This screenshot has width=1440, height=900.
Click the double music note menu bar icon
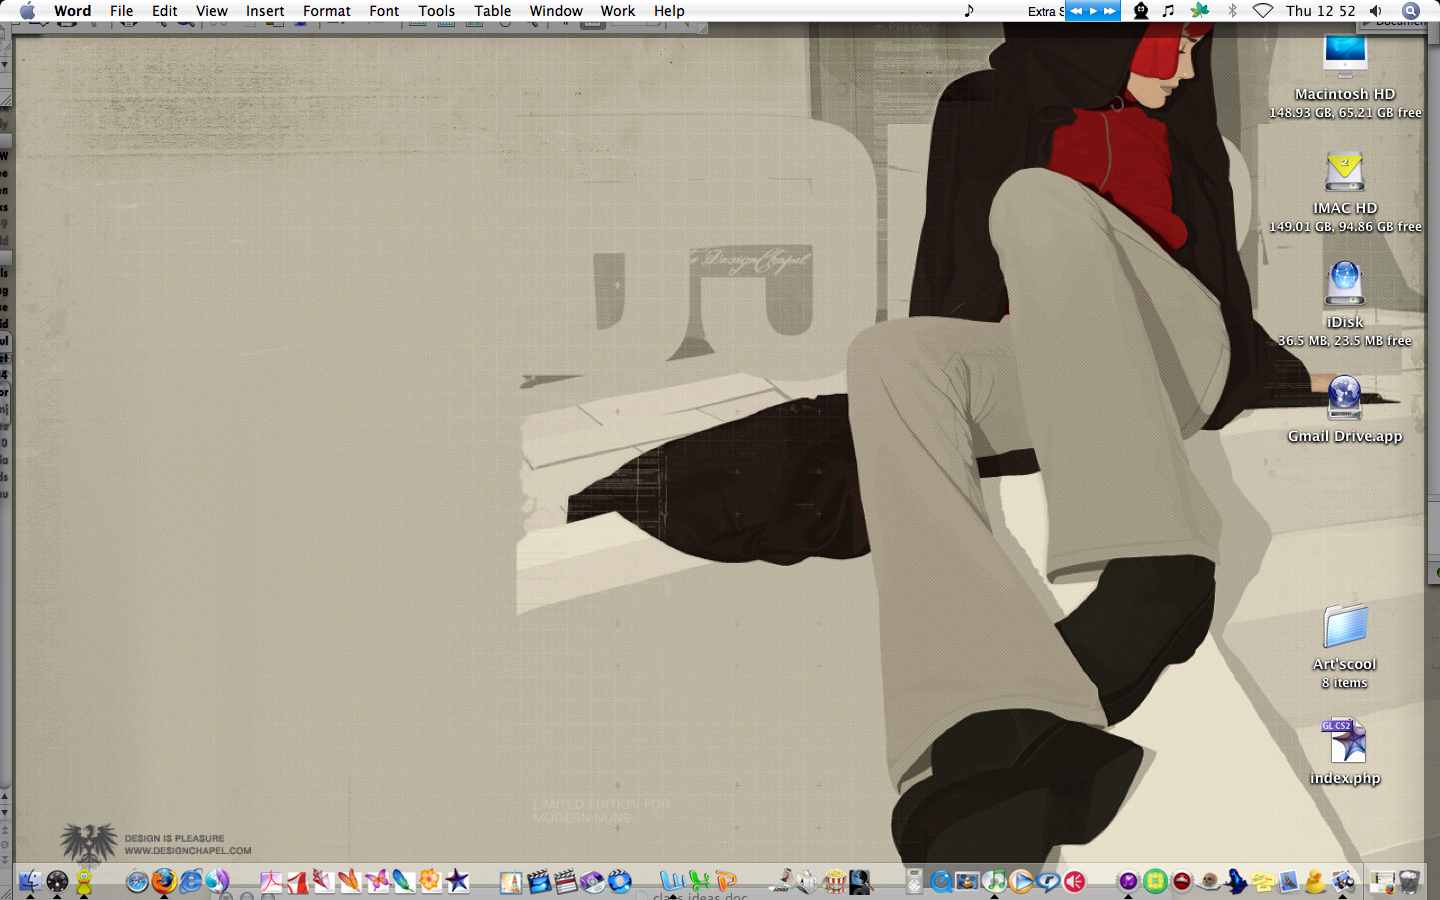point(1168,11)
